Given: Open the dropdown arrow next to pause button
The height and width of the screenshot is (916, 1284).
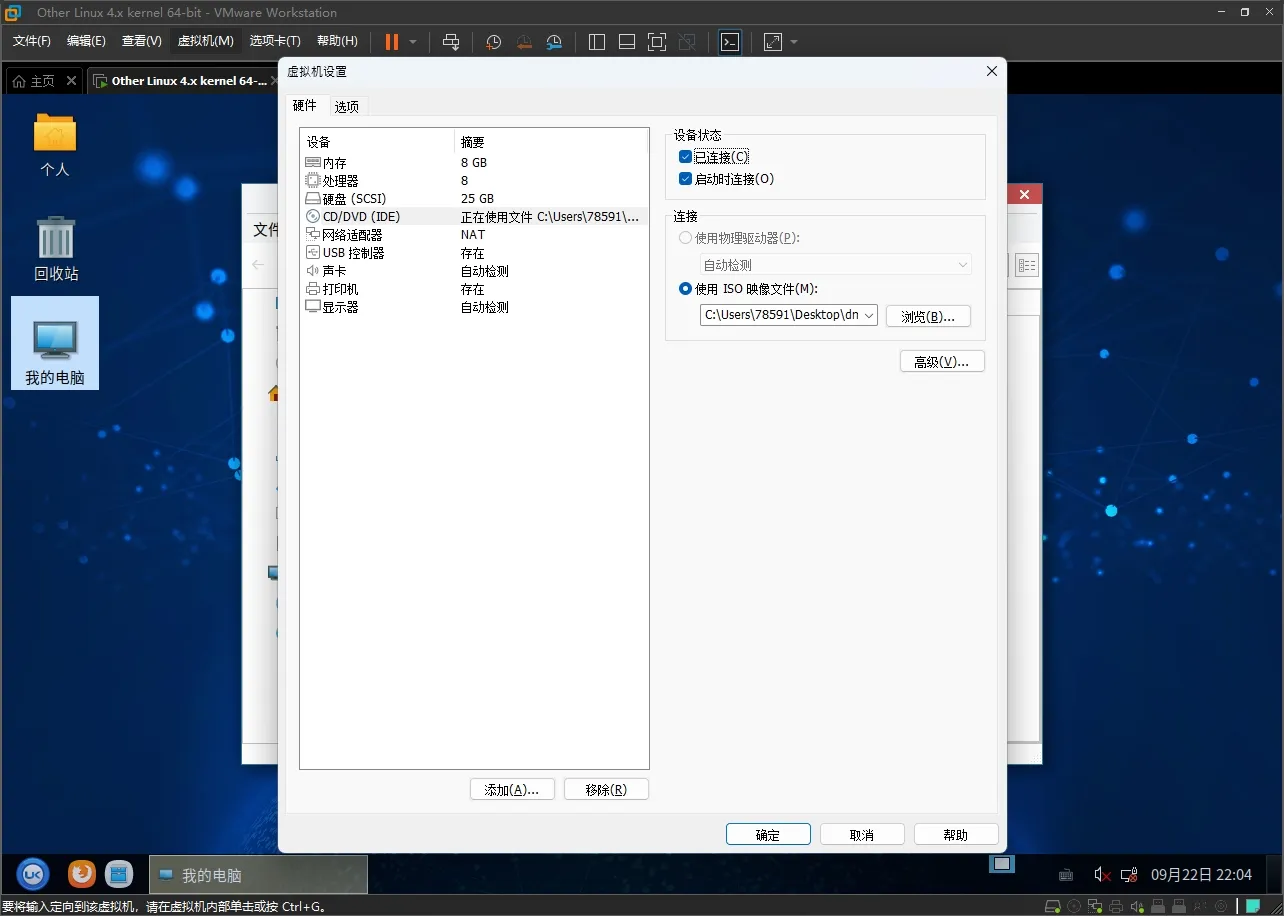Looking at the screenshot, I should pos(413,42).
